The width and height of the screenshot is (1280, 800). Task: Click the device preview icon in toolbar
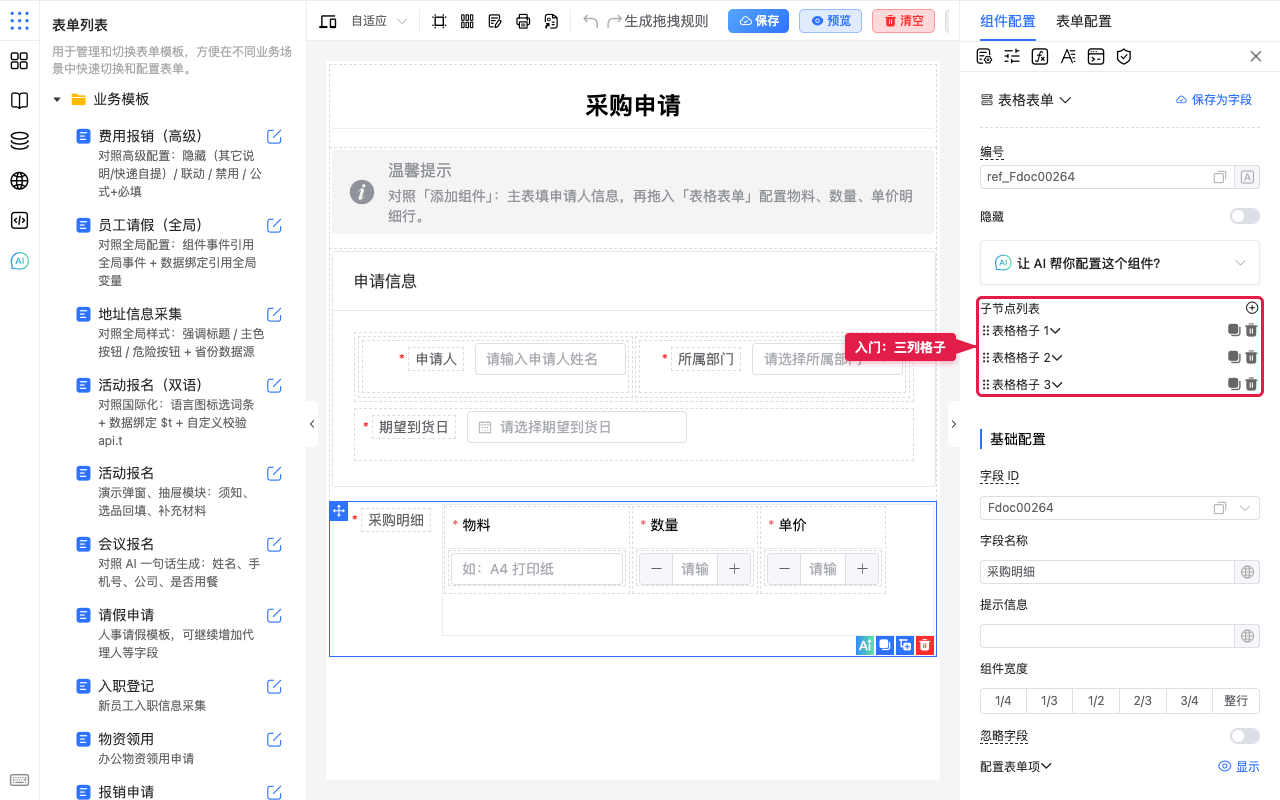pyautogui.click(x=327, y=21)
